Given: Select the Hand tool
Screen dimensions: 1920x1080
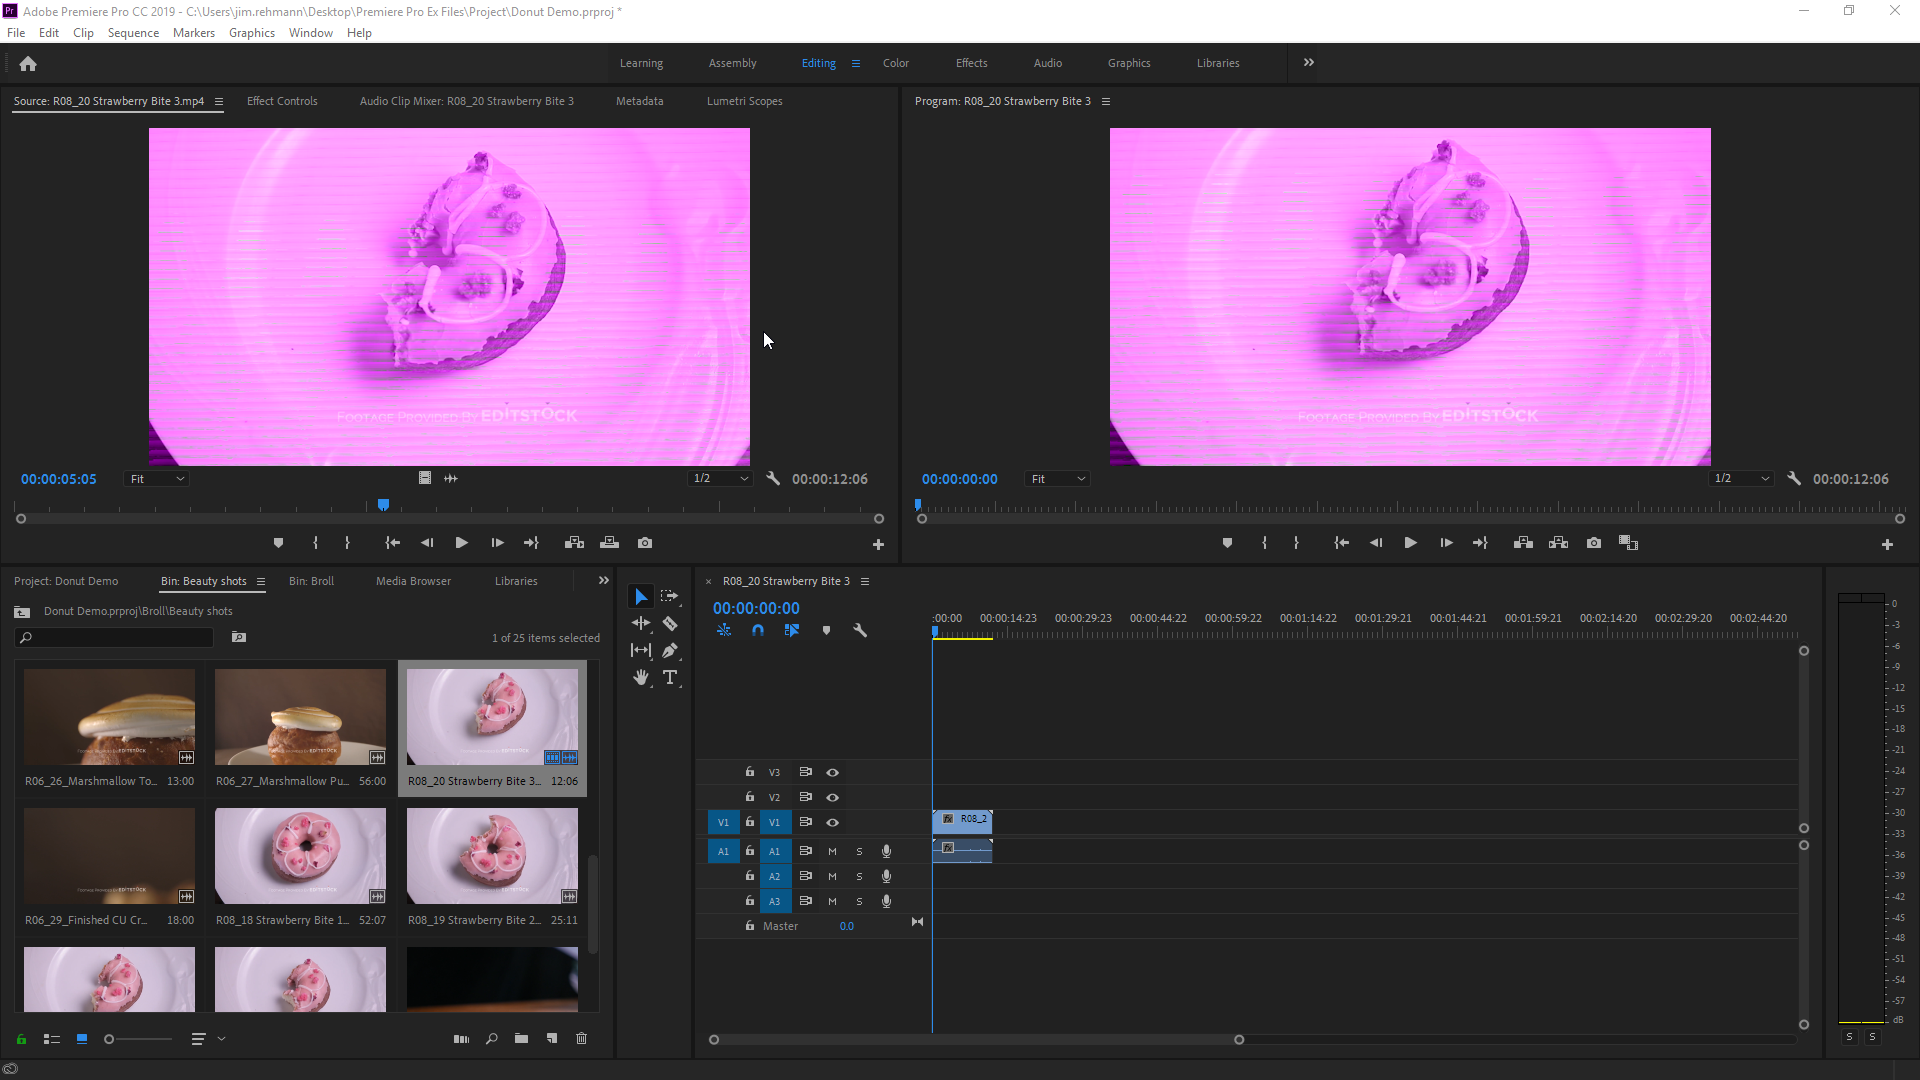Looking at the screenshot, I should pyautogui.click(x=641, y=678).
